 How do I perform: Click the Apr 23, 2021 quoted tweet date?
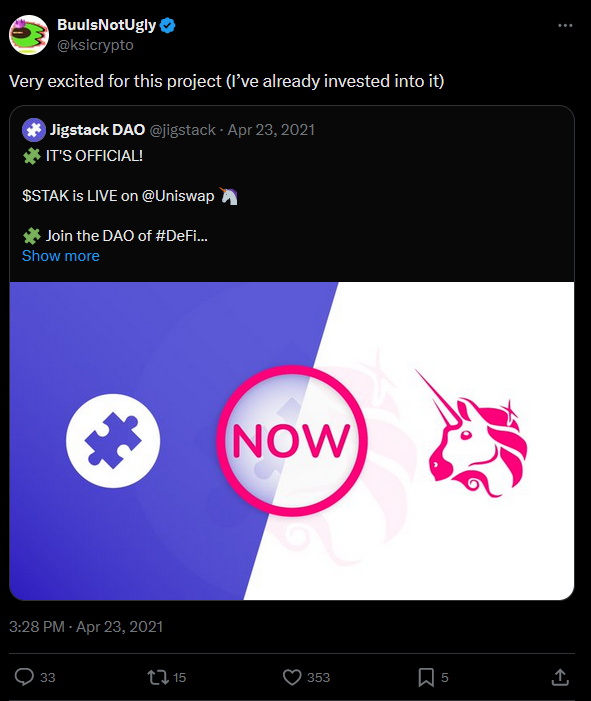click(x=271, y=130)
